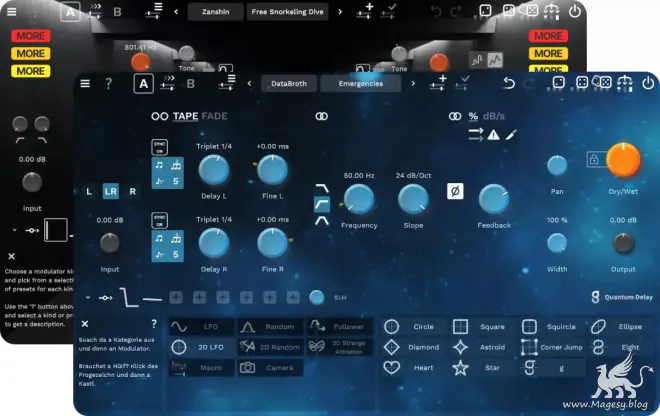This screenshot has width=660, height=416.
Task: Choose the 2D LFO modulator category
Action: point(202,347)
